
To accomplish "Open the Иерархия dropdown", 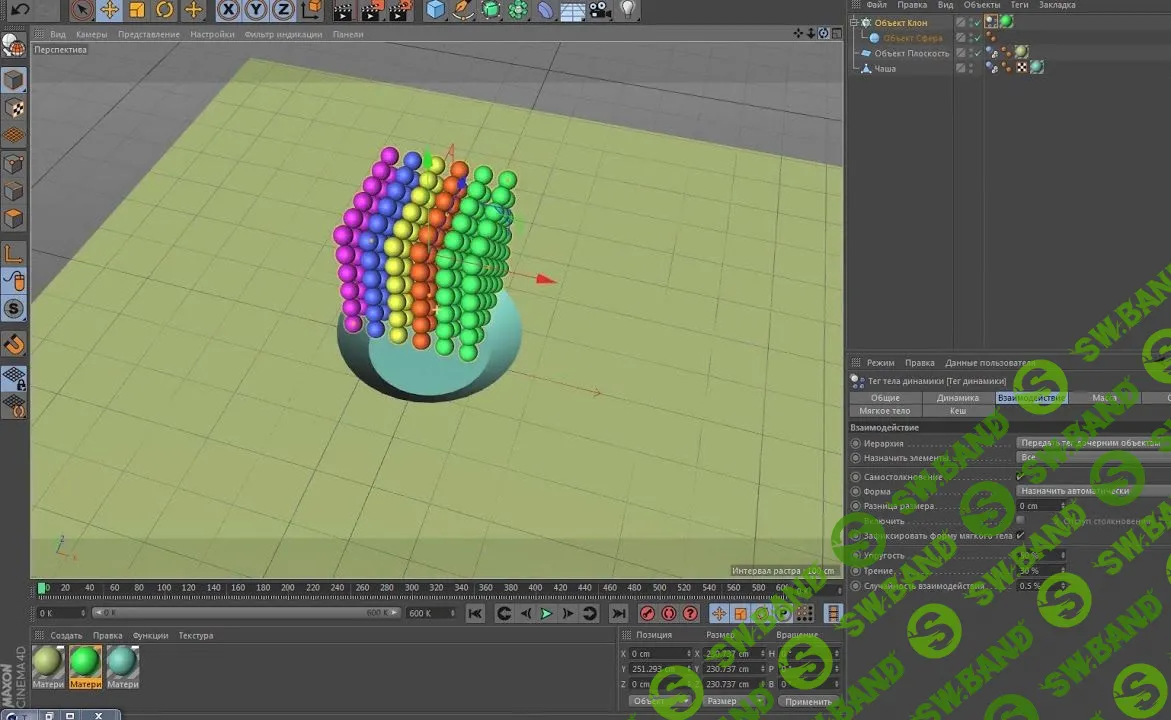I will pos(1090,443).
